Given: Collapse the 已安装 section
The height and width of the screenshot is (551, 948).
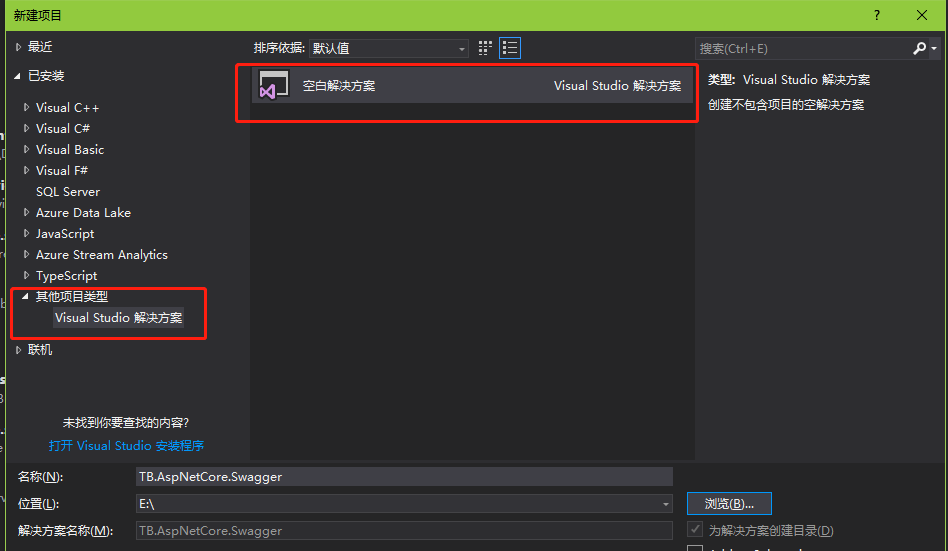Looking at the screenshot, I should click(x=18, y=76).
